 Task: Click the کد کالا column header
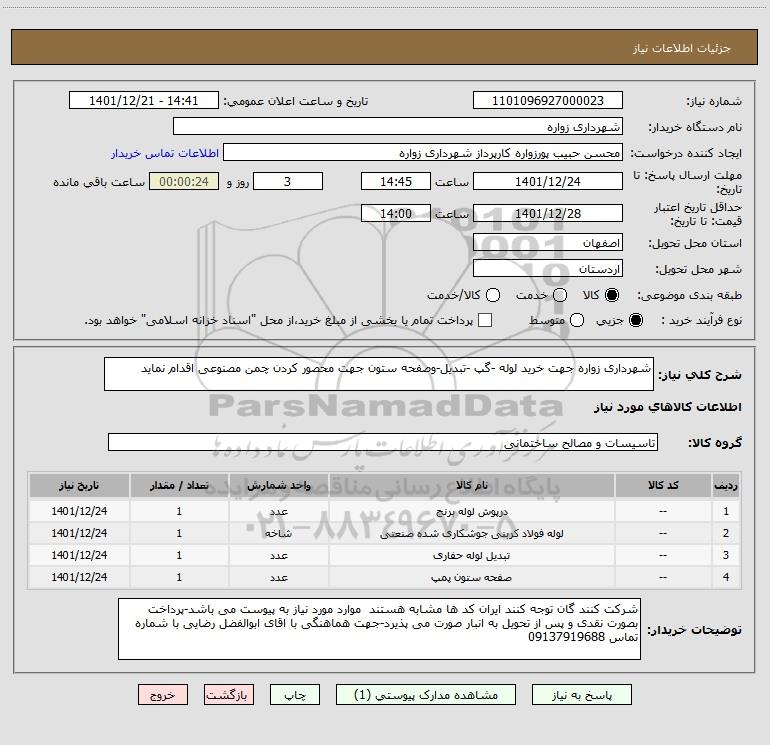pos(663,485)
